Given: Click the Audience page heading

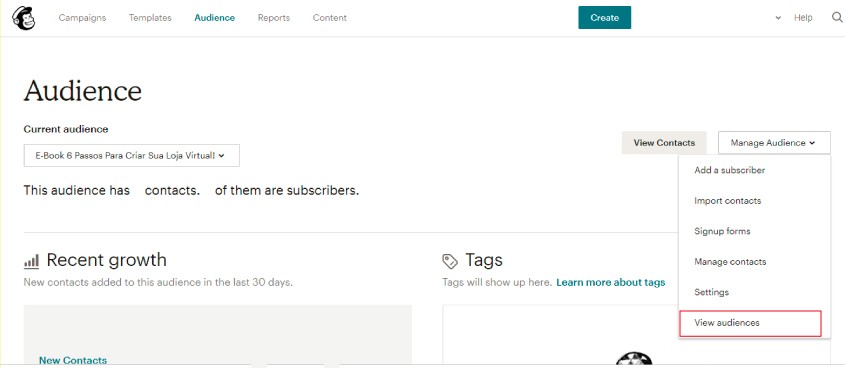Looking at the screenshot, I should point(82,91).
